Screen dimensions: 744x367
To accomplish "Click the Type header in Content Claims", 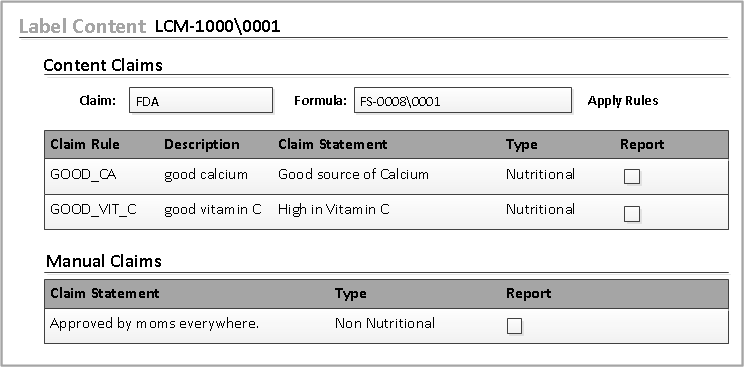I will point(521,144).
